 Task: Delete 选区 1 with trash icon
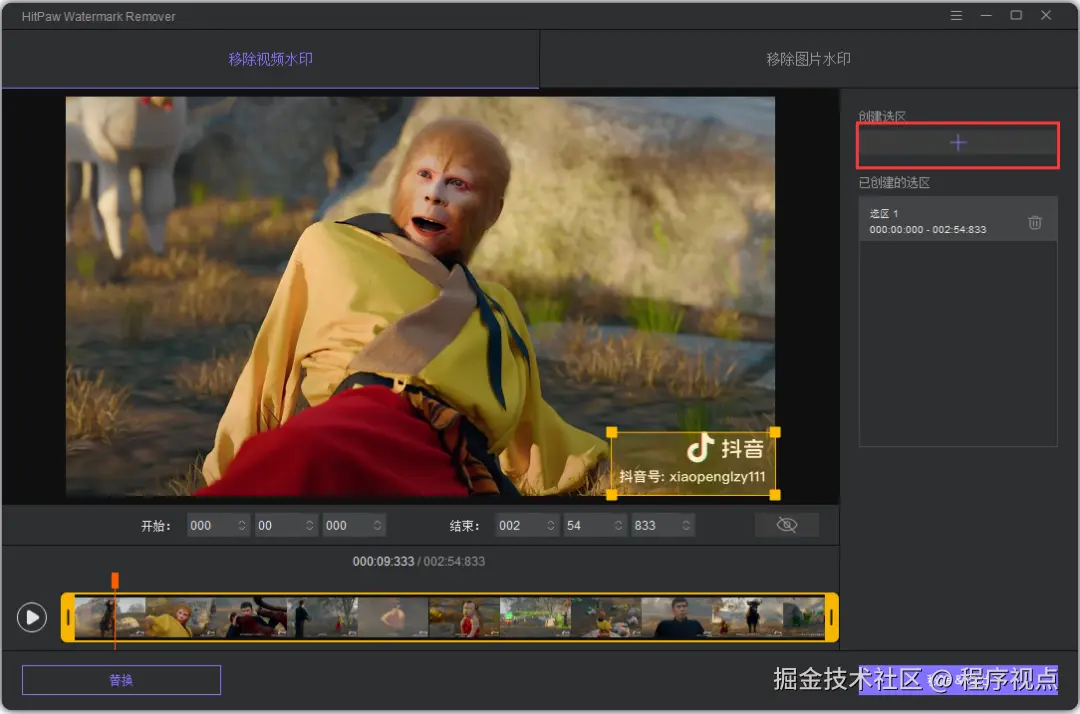click(1035, 222)
